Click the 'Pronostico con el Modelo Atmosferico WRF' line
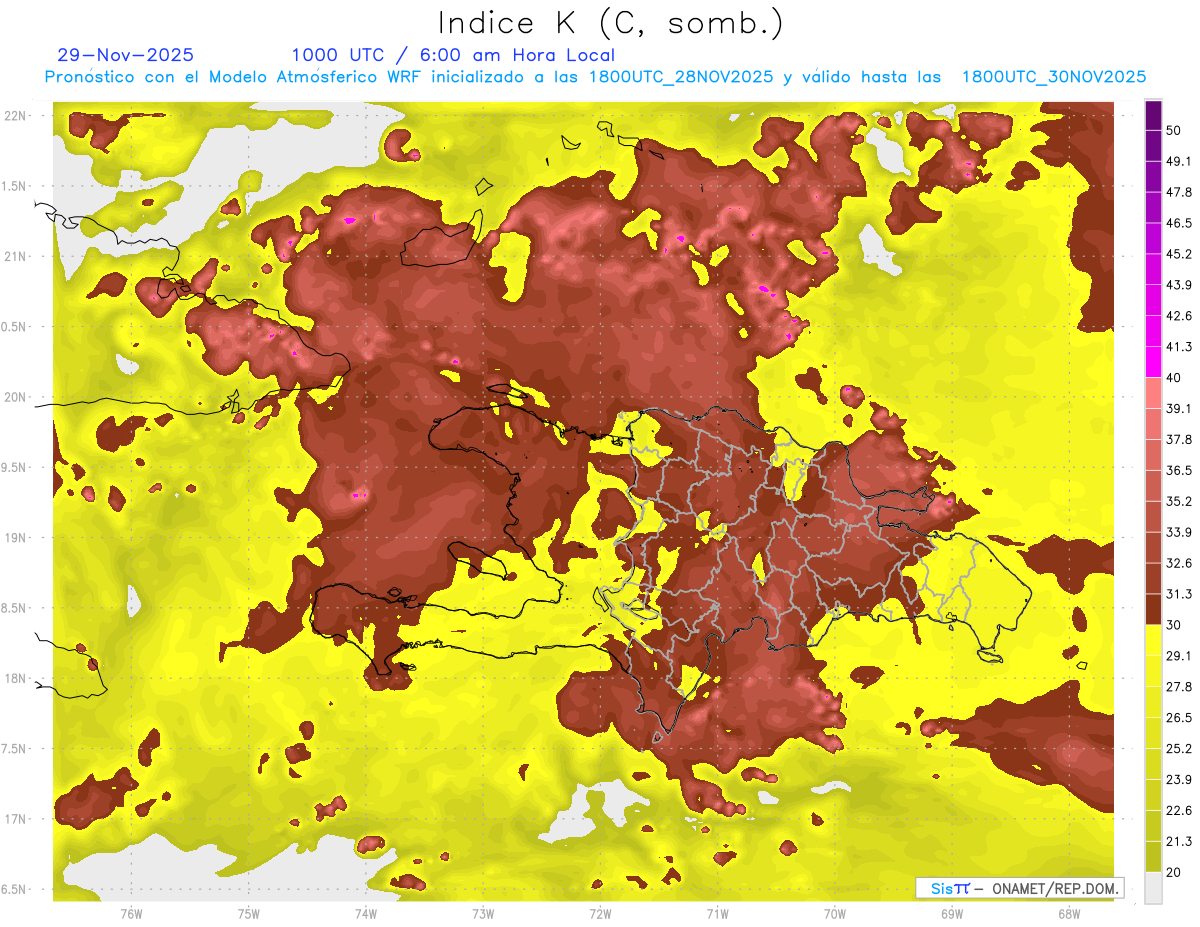Screen dimensions: 1200x927 point(596,77)
